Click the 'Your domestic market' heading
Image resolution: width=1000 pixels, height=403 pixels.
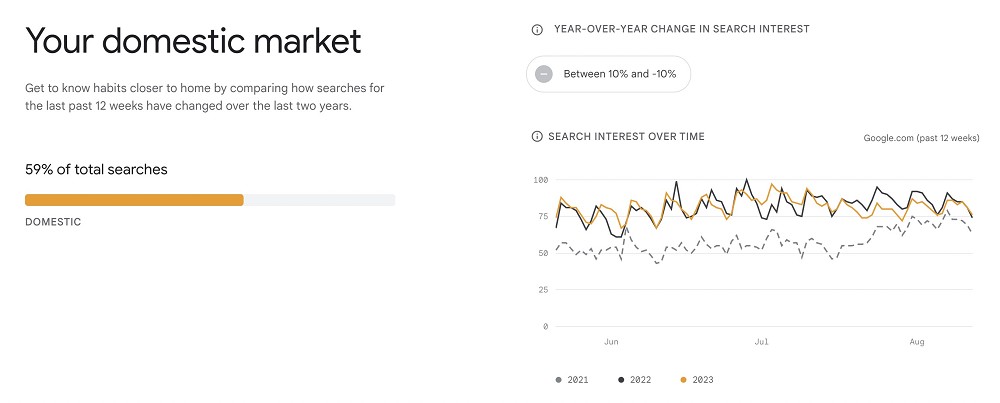tap(193, 41)
